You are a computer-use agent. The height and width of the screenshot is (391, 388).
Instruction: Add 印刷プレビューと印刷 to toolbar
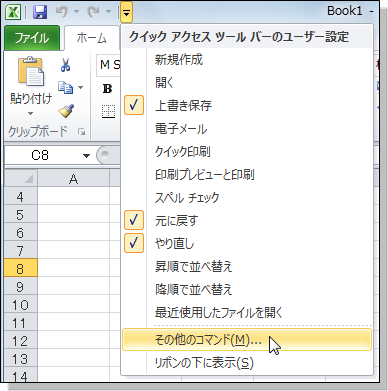pos(247,175)
